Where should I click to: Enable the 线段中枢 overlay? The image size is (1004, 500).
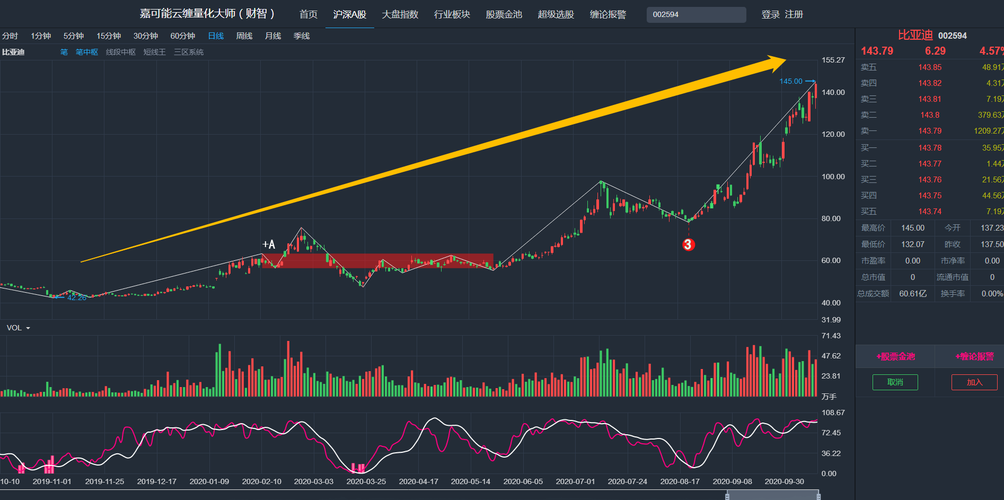[x=120, y=51]
